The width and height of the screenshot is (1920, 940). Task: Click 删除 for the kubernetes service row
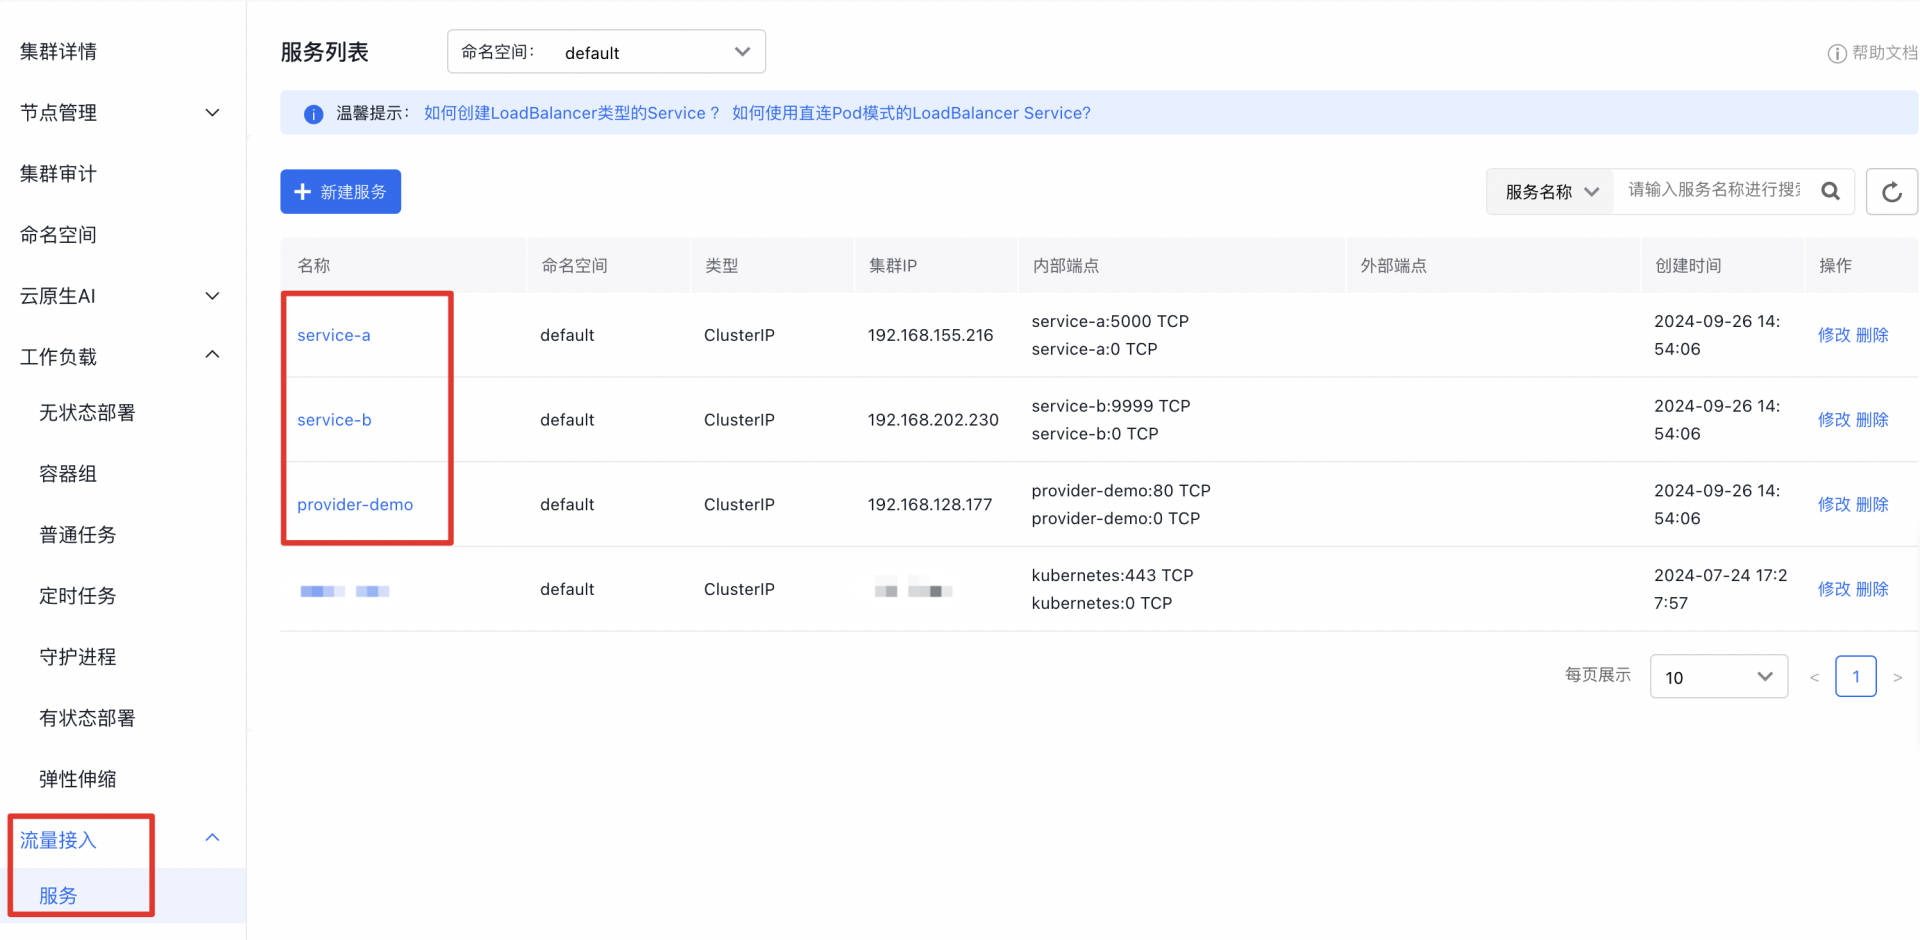tap(1872, 589)
